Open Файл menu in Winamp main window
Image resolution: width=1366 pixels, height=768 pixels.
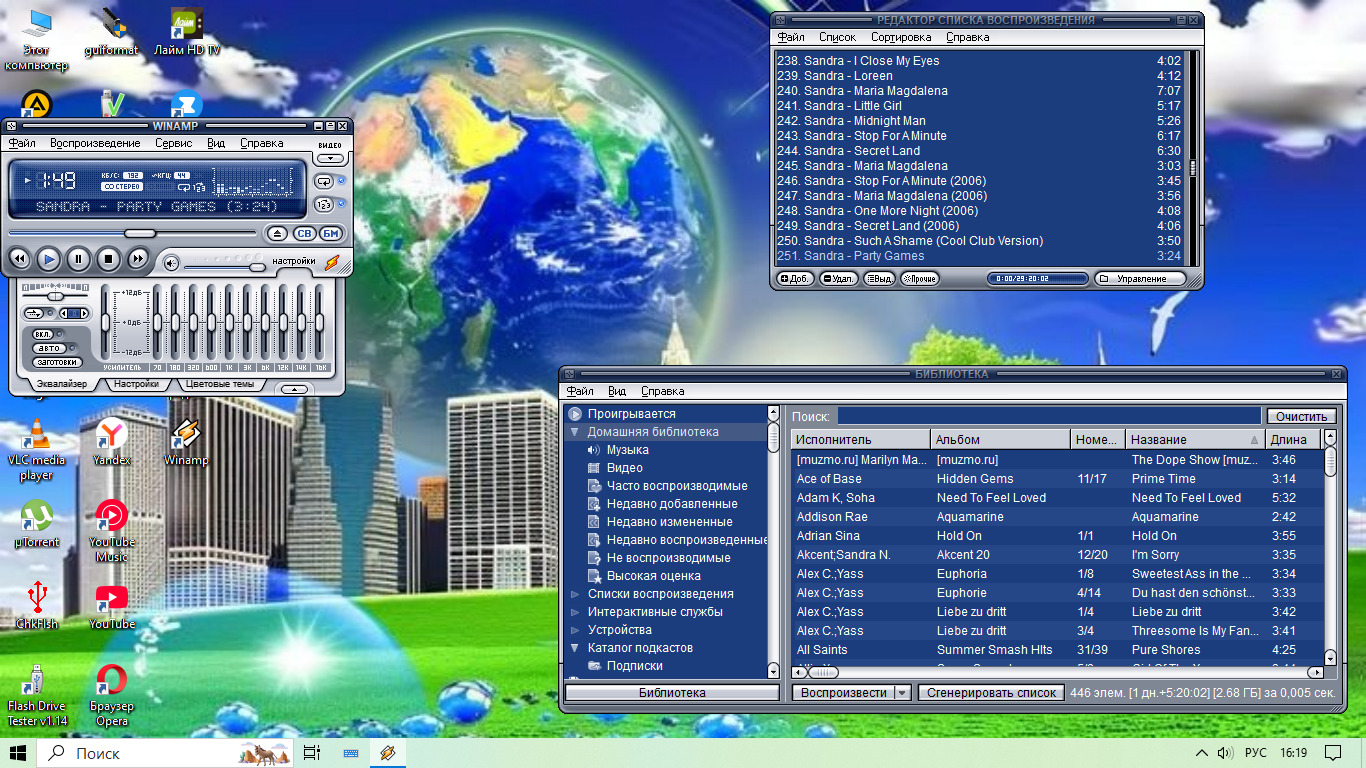pyautogui.click(x=22, y=144)
